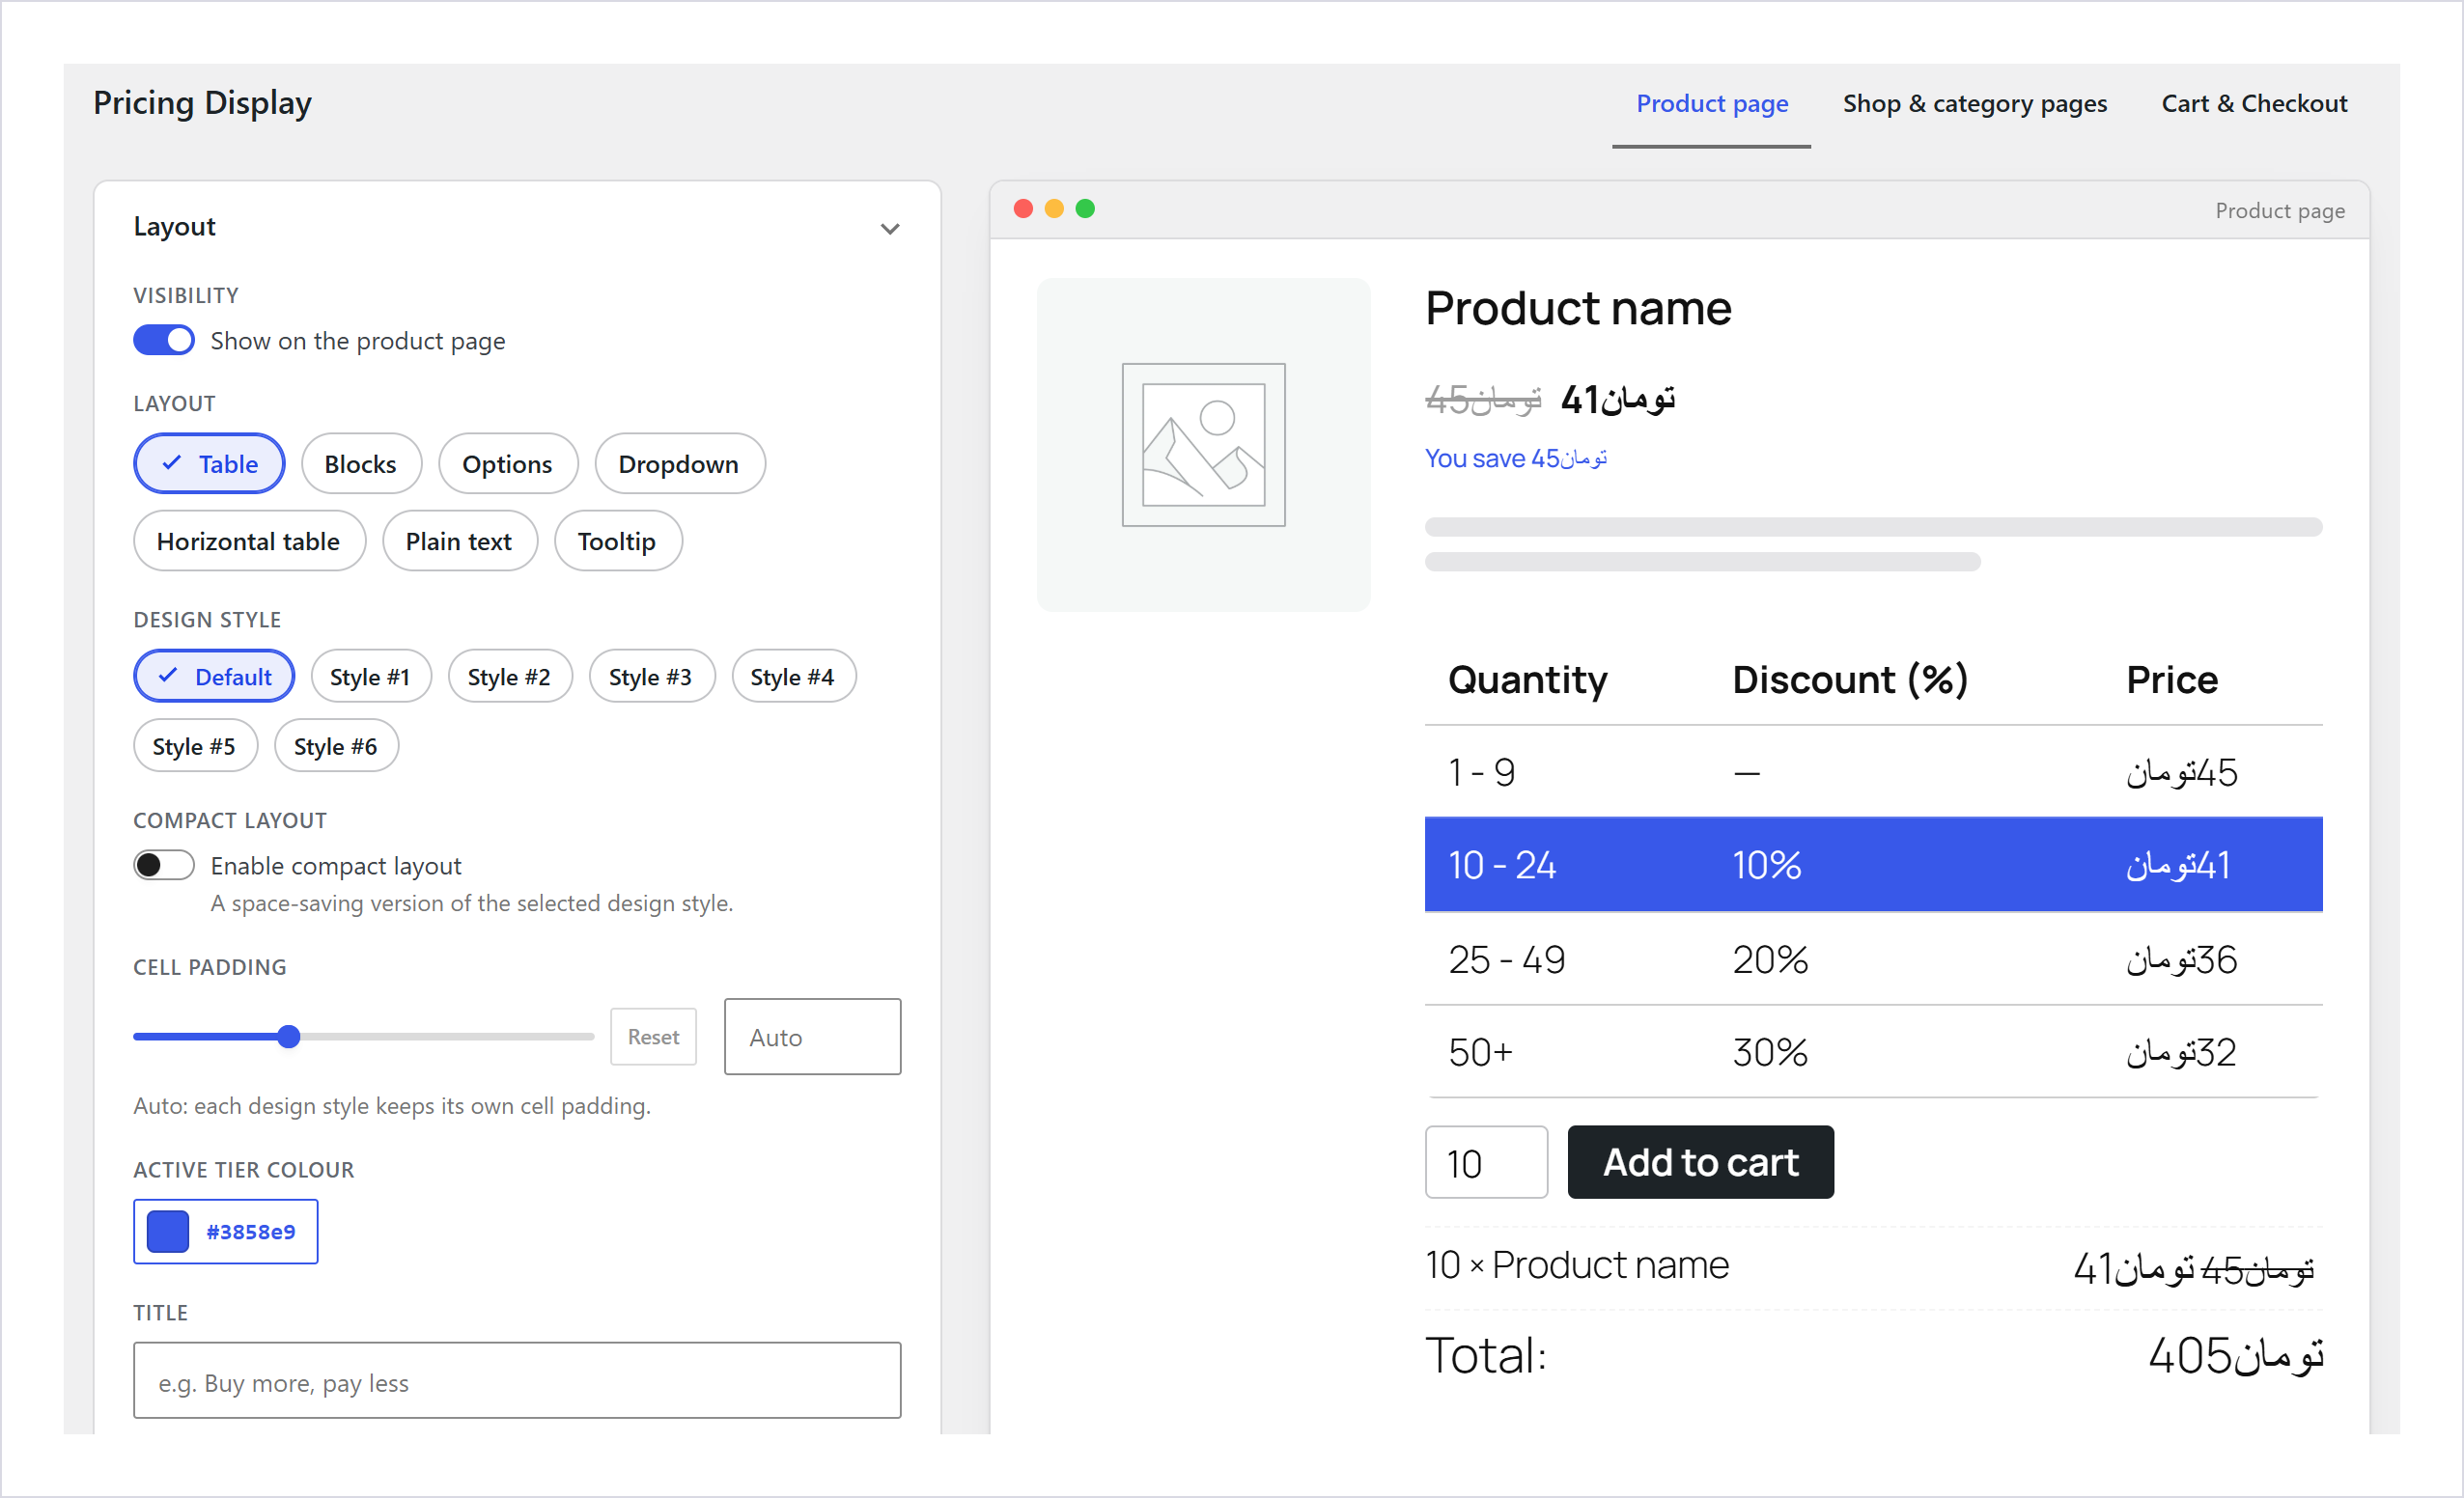2464x1498 pixels.
Task: Apply design Style #1
Action: tap(371, 676)
